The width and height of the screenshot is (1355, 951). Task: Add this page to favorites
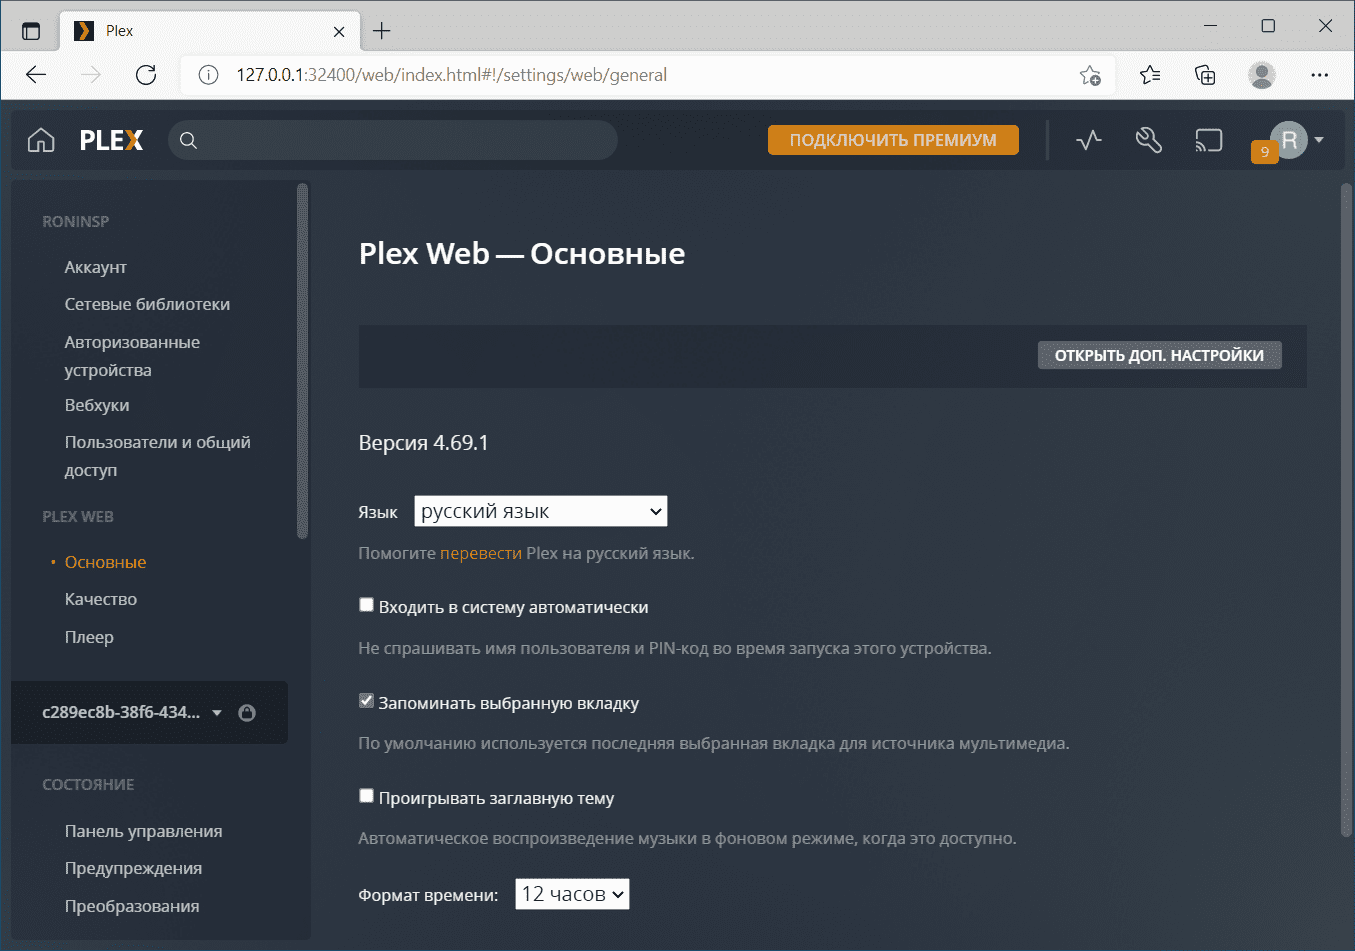point(1090,75)
